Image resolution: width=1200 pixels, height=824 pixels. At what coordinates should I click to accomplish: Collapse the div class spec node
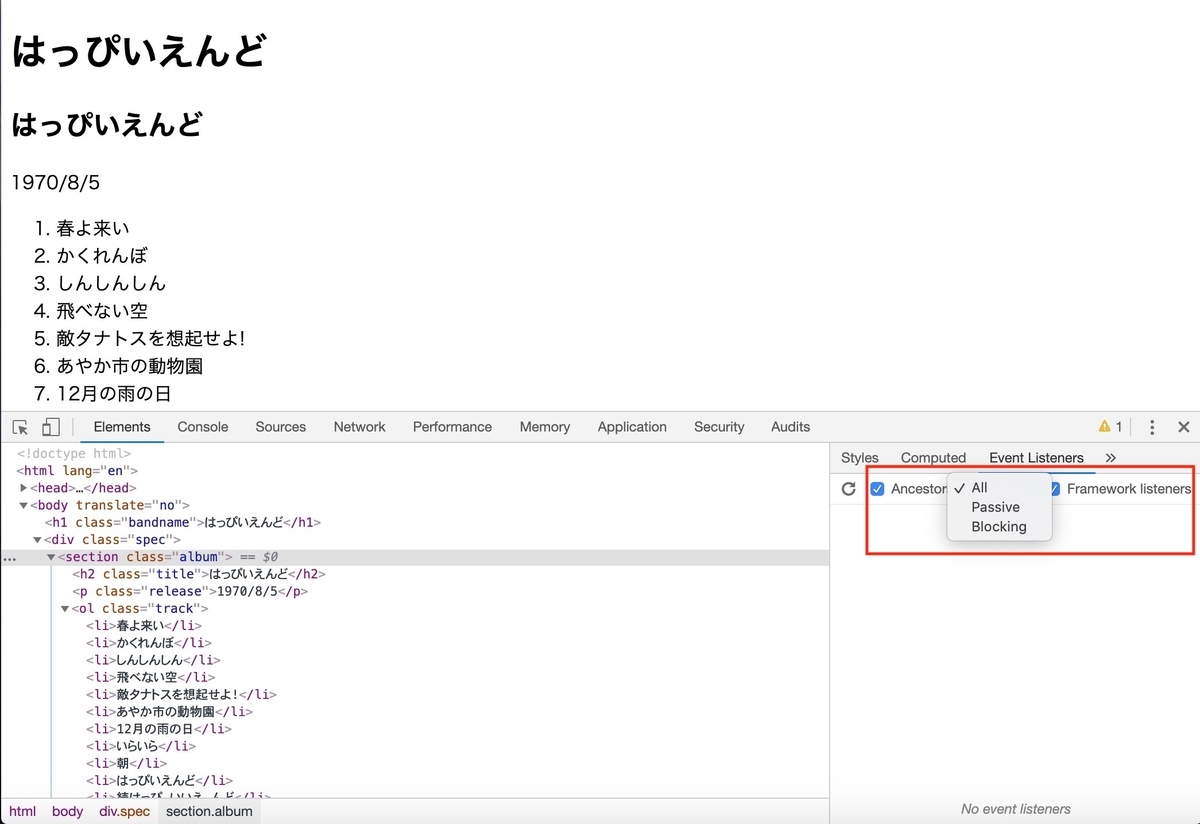click(x=37, y=540)
